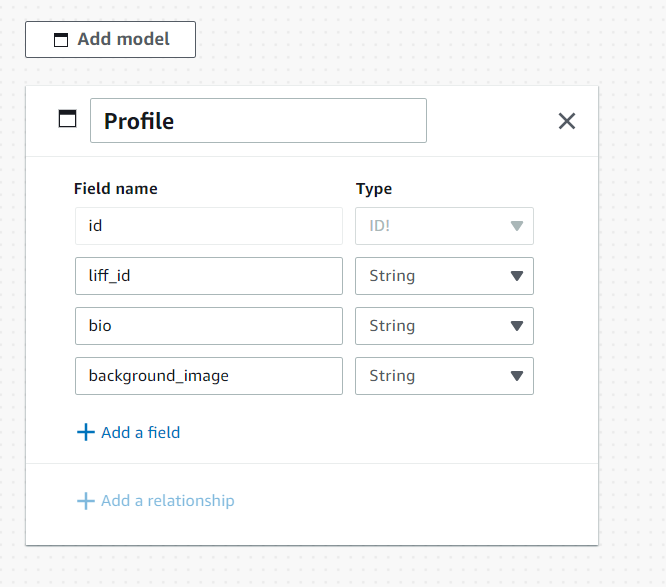The image size is (666, 587).
Task: Click the Add a field link
Action: [140, 433]
